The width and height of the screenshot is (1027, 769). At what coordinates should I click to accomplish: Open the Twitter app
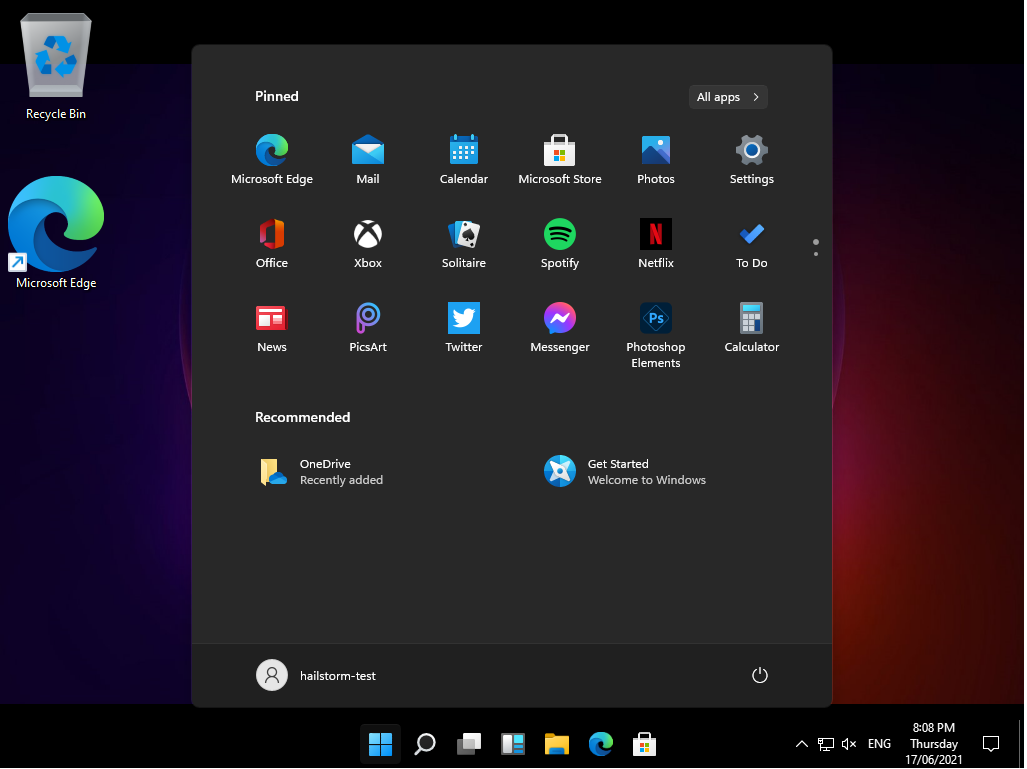pyautogui.click(x=464, y=328)
